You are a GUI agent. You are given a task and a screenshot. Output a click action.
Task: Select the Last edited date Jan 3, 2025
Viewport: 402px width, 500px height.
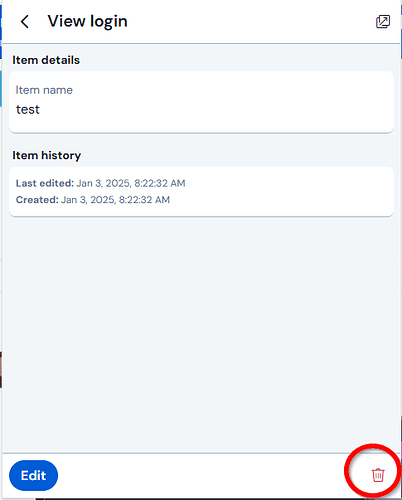coord(103,183)
